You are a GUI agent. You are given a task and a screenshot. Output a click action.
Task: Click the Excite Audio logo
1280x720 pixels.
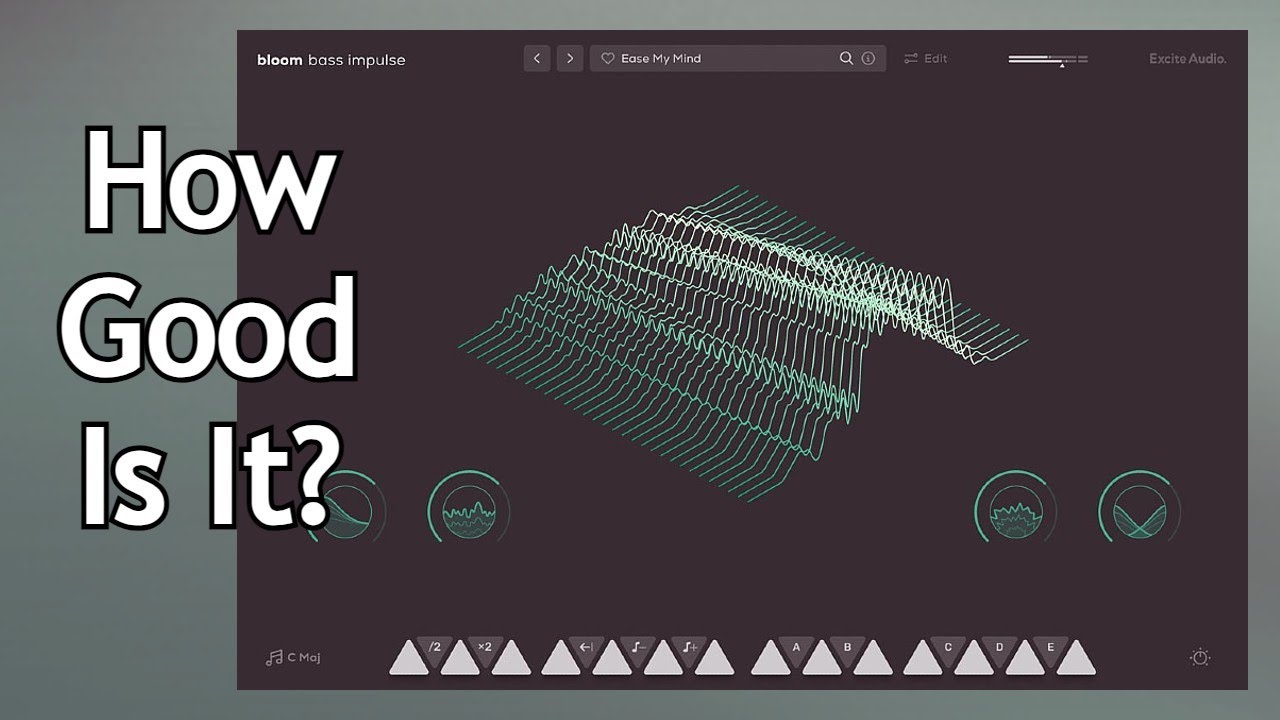1188,59
